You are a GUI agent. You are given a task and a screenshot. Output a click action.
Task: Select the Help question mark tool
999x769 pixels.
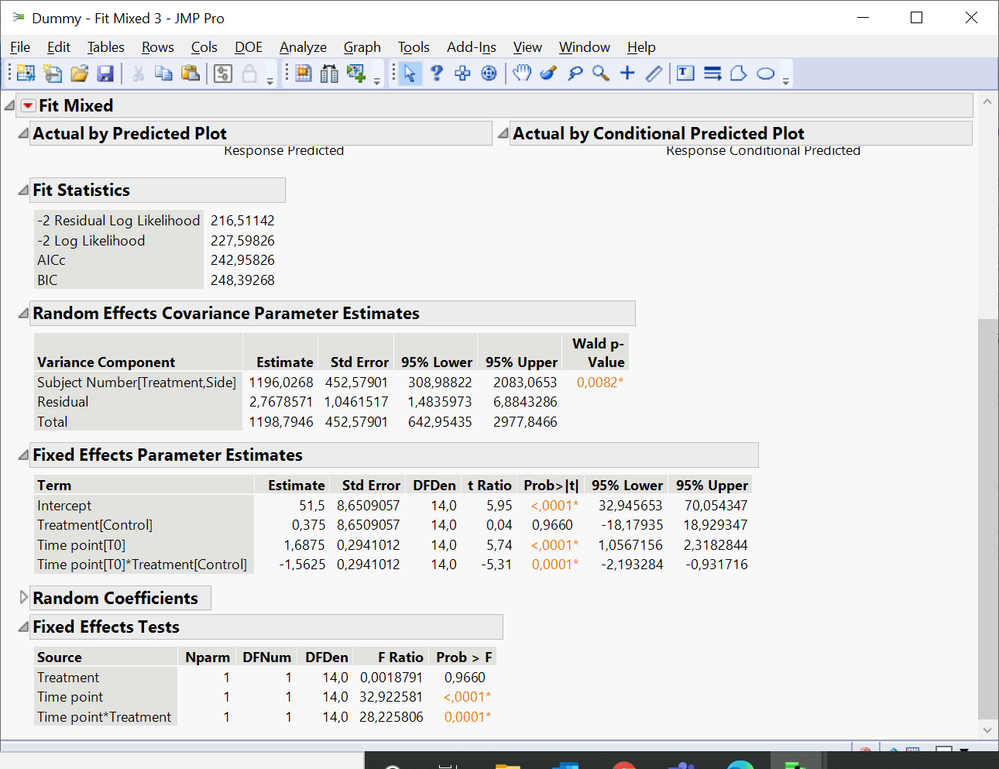(x=436, y=73)
